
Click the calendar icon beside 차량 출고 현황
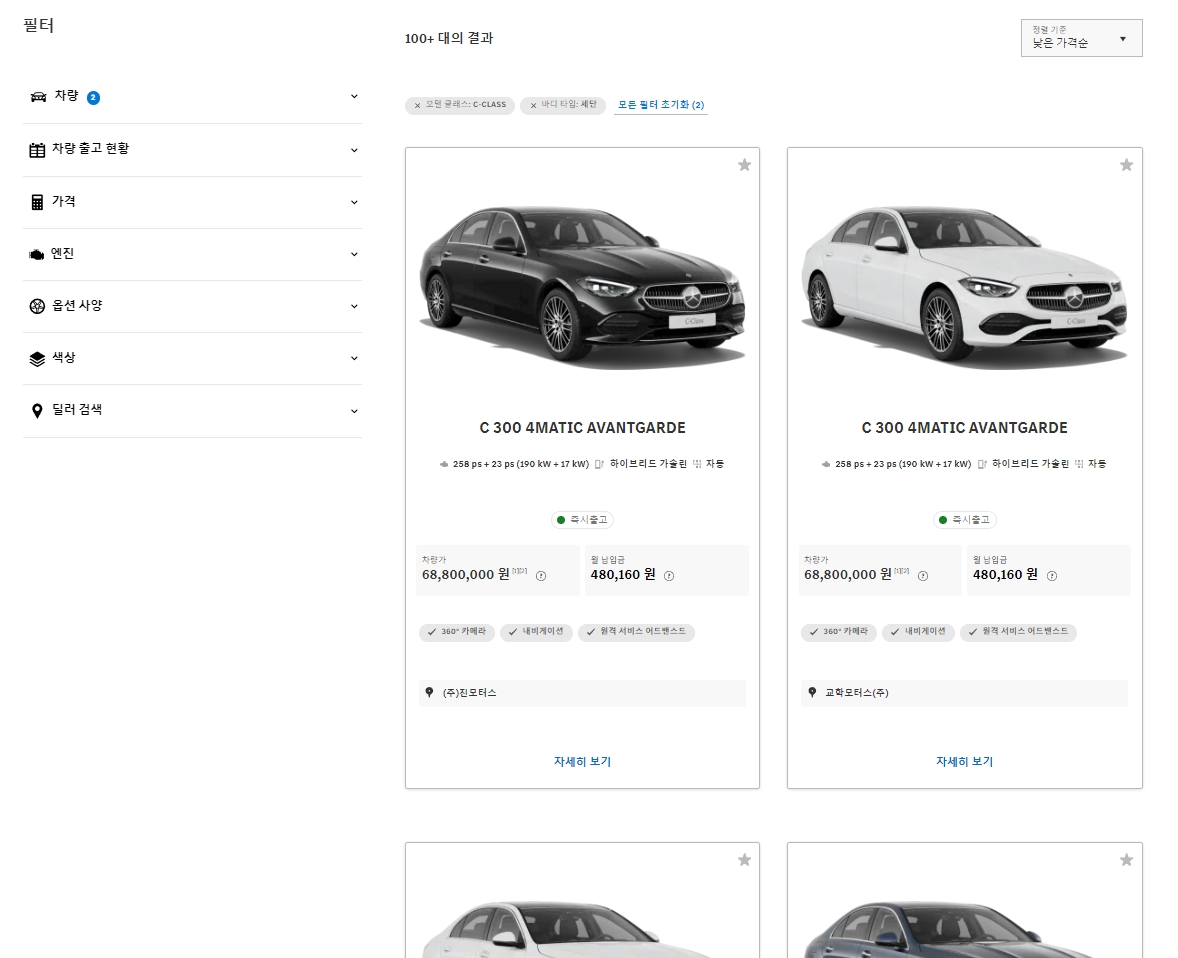point(37,150)
